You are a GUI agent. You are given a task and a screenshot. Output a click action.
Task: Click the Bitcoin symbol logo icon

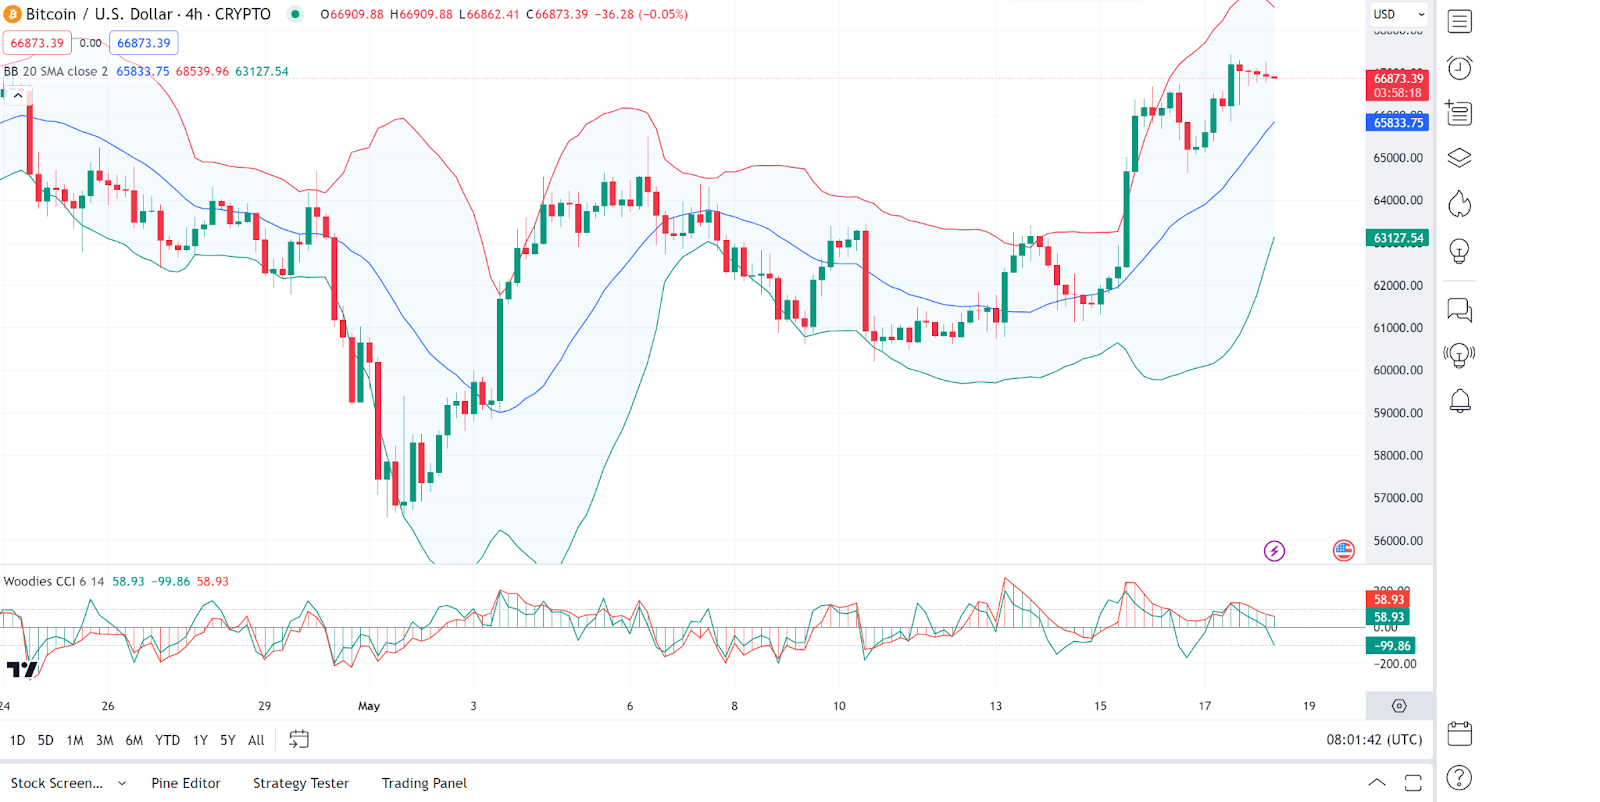(12, 14)
